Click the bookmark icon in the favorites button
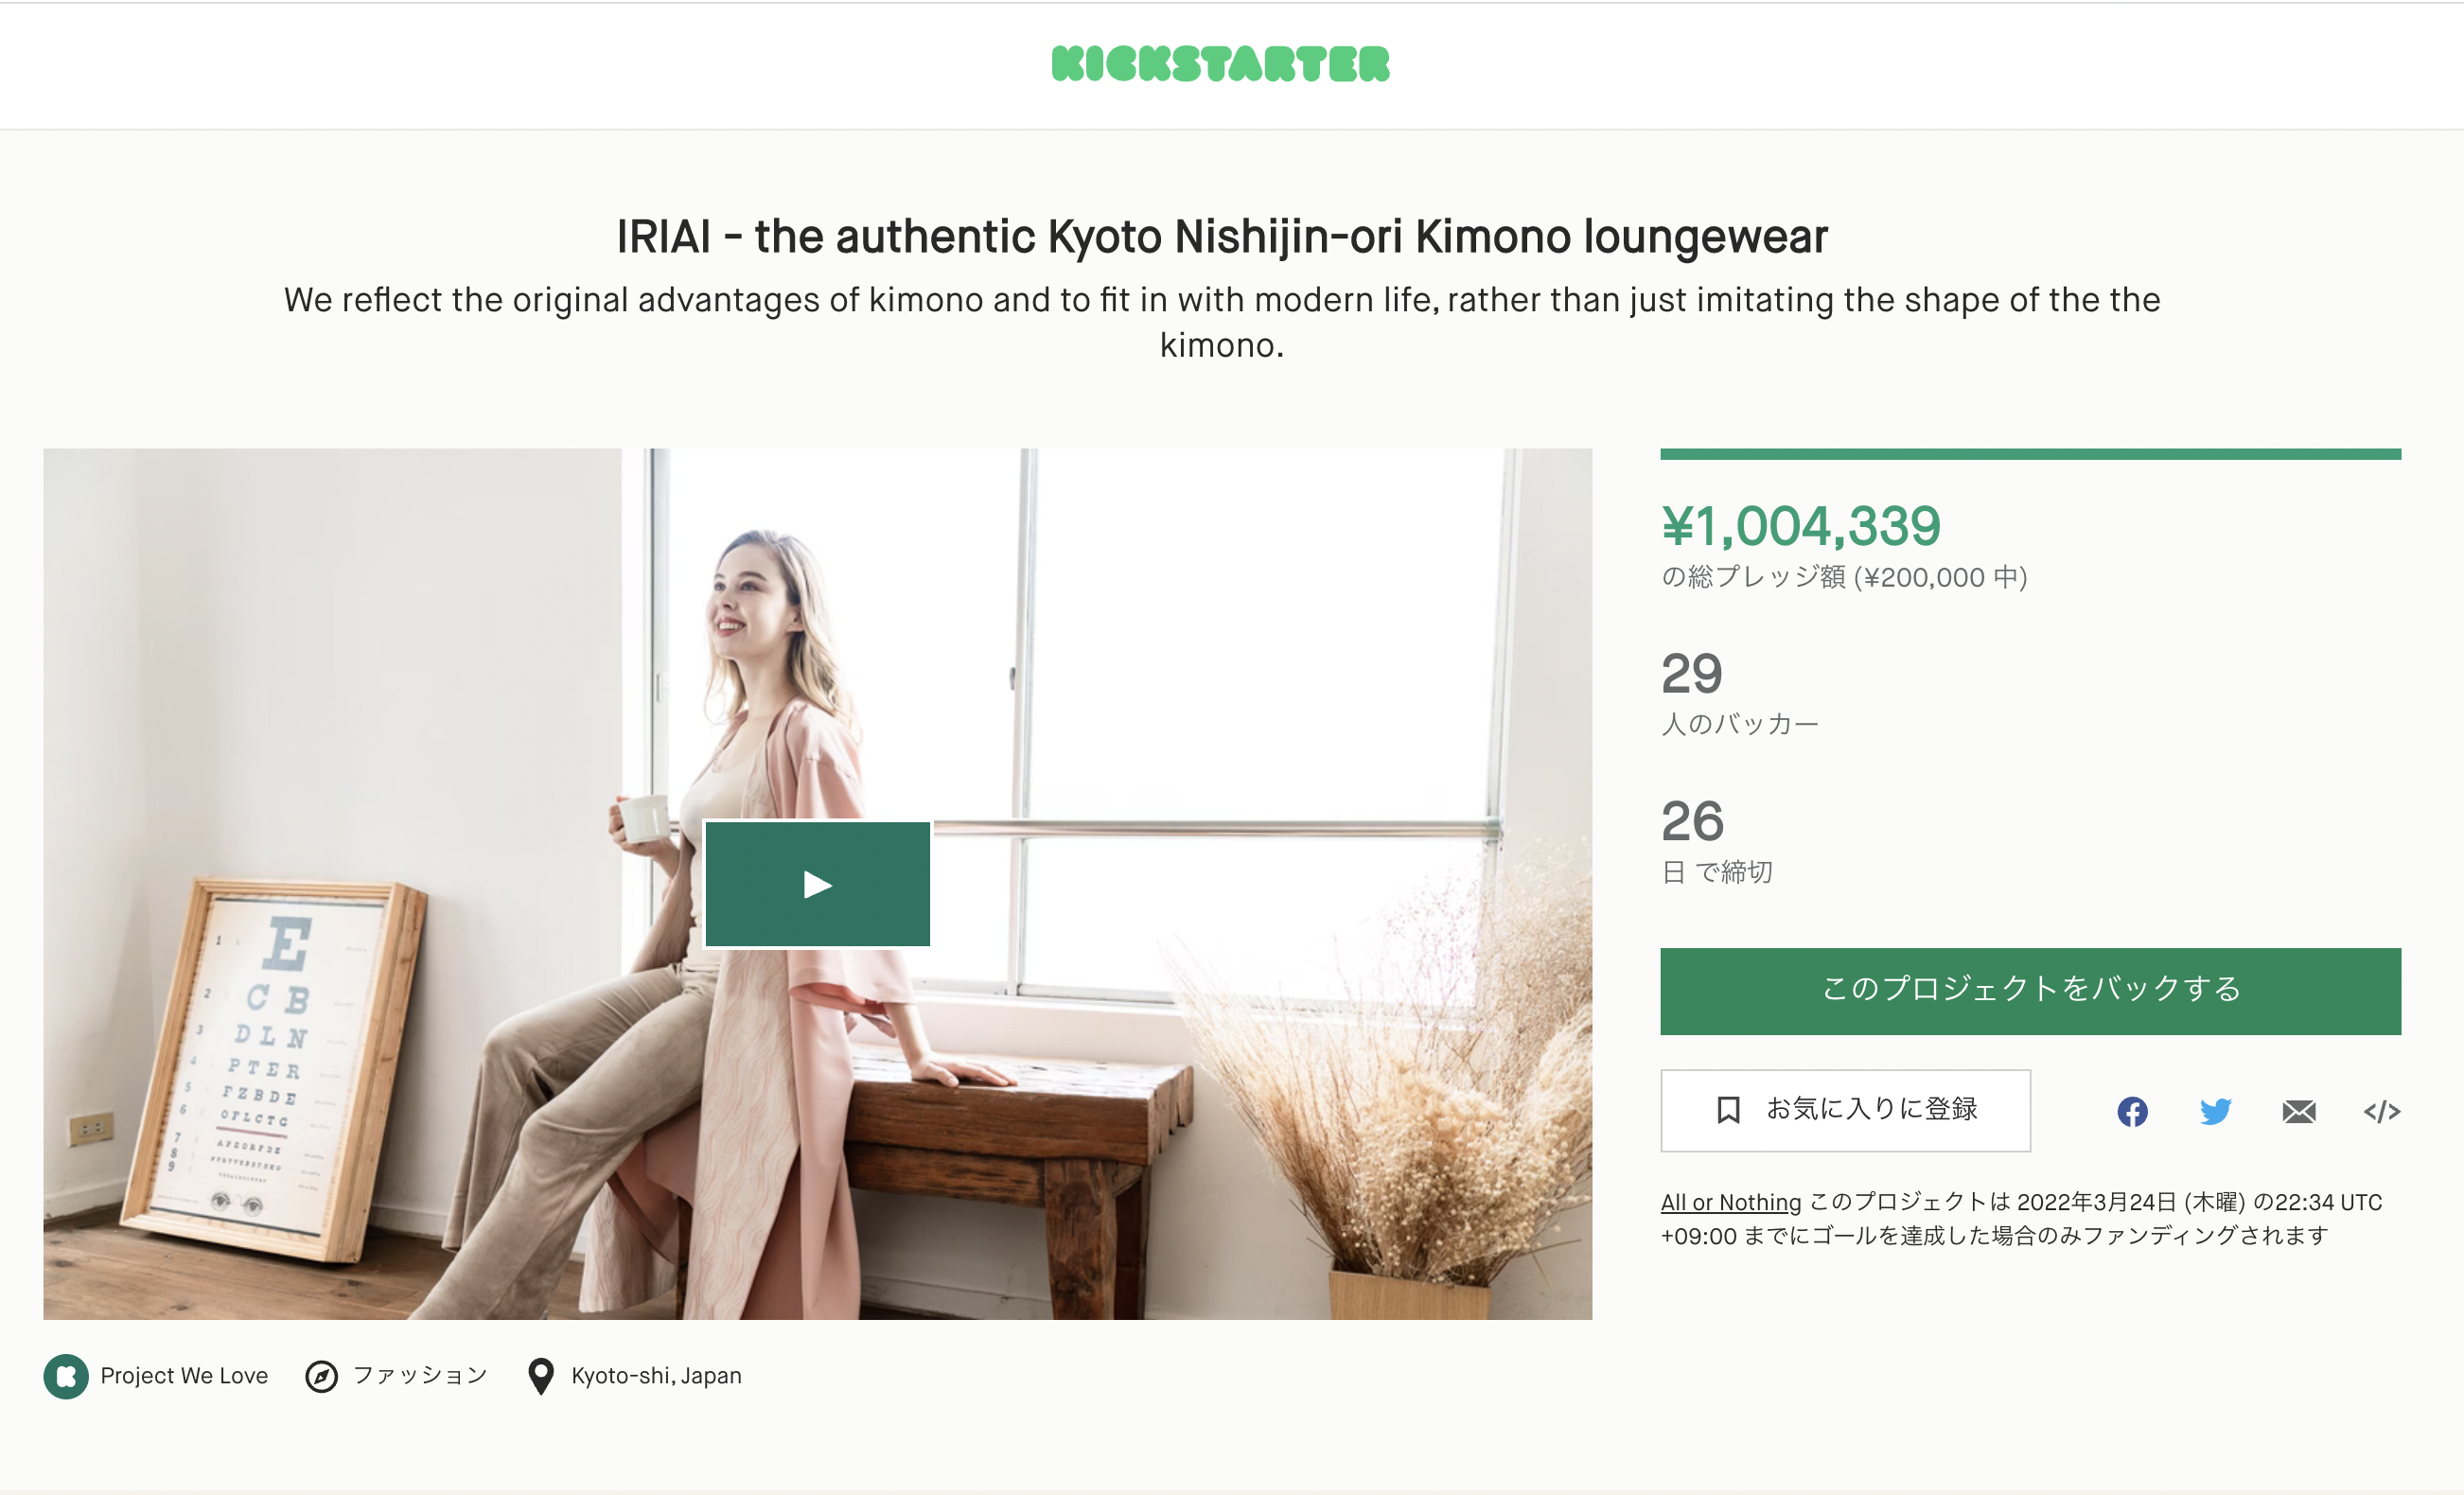This screenshot has width=2464, height=1495. pos(1728,1110)
